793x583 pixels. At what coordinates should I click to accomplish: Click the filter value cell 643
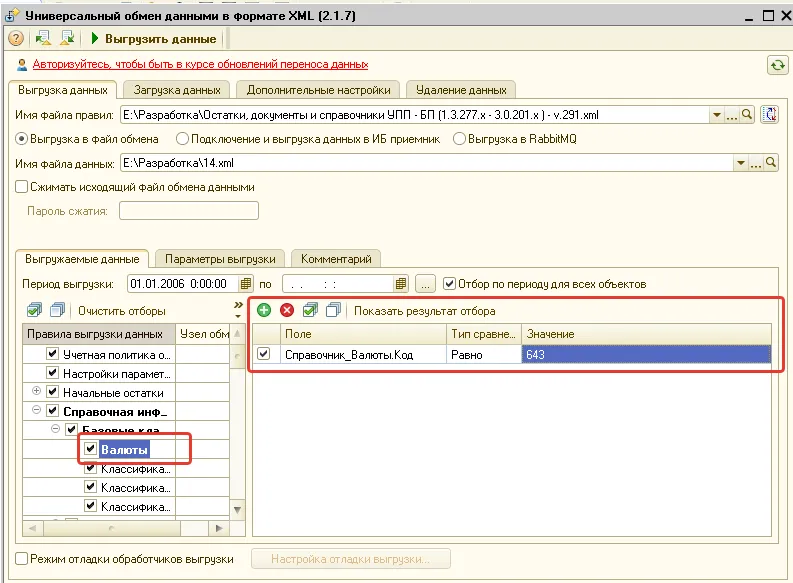(x=646, y=354)
